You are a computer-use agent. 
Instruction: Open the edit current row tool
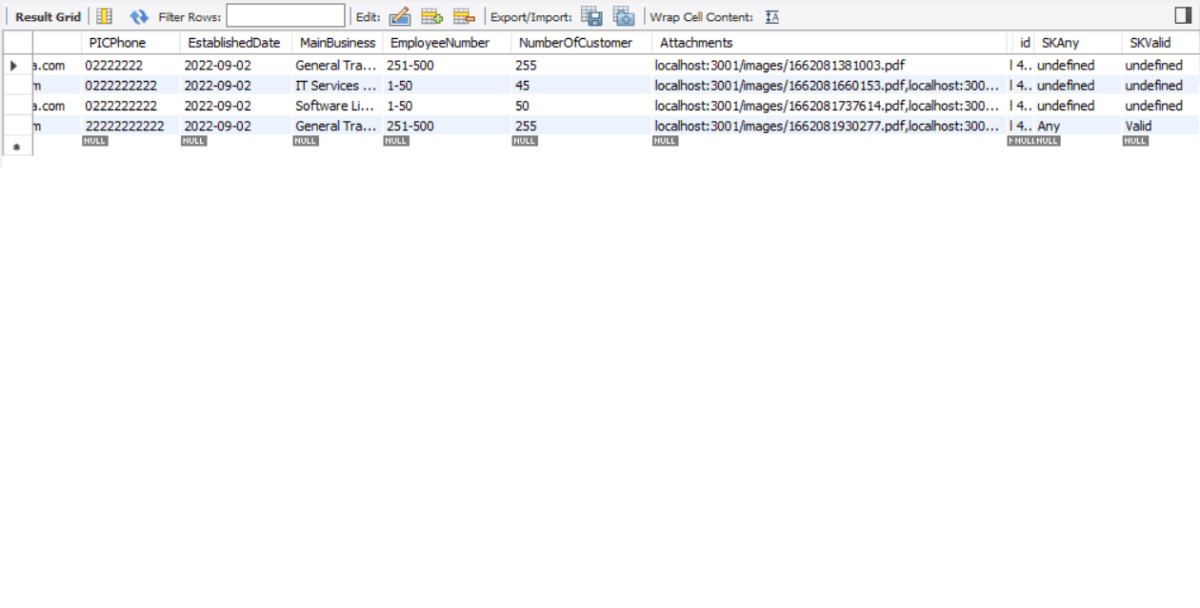tap(400, 16)
